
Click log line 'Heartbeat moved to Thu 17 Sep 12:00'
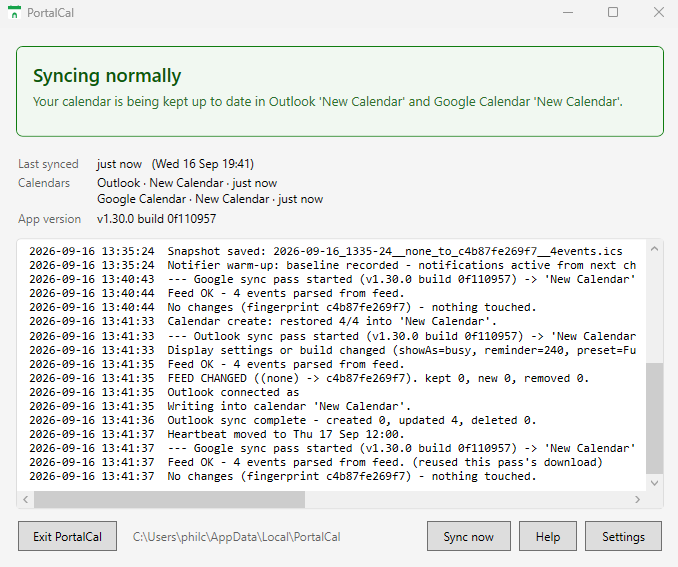click(217, 434)
